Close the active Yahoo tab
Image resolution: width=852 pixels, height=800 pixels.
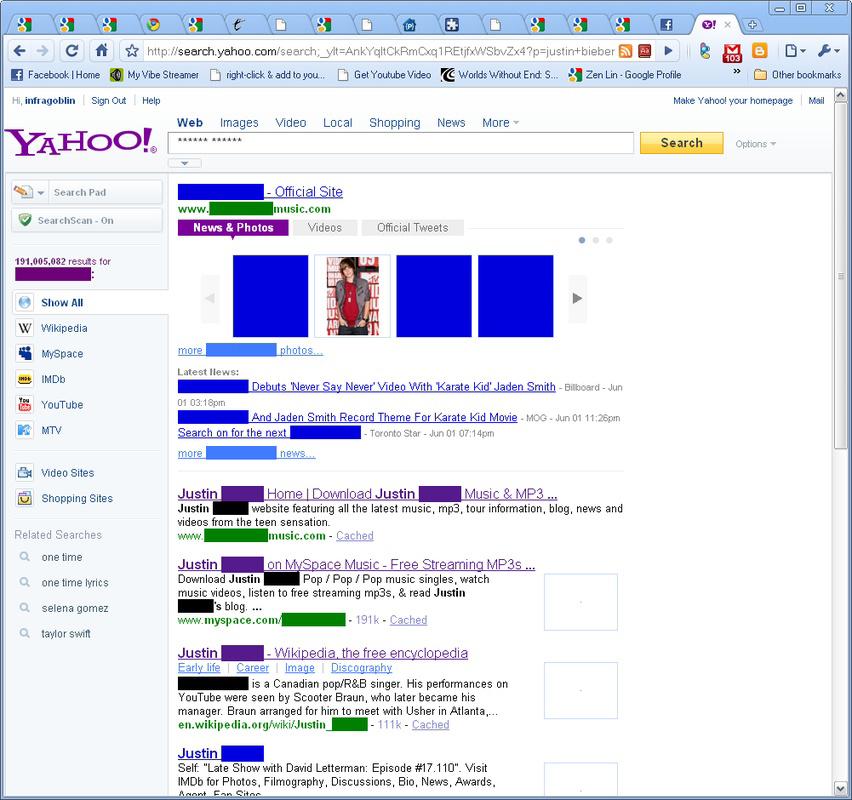click(x=728, y=24)
